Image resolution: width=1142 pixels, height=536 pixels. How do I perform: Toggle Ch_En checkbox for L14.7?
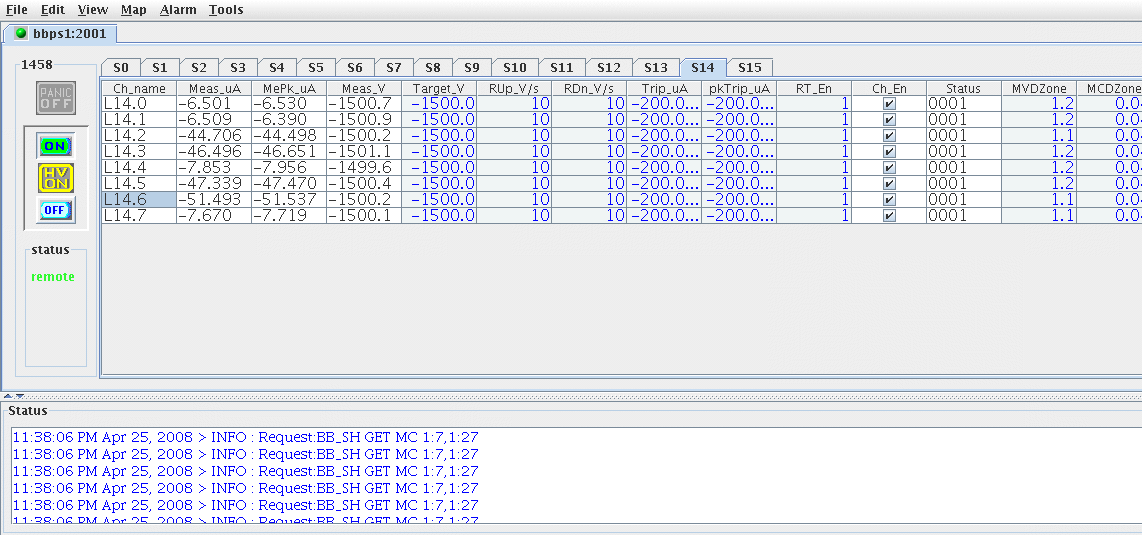click(889, 216)
